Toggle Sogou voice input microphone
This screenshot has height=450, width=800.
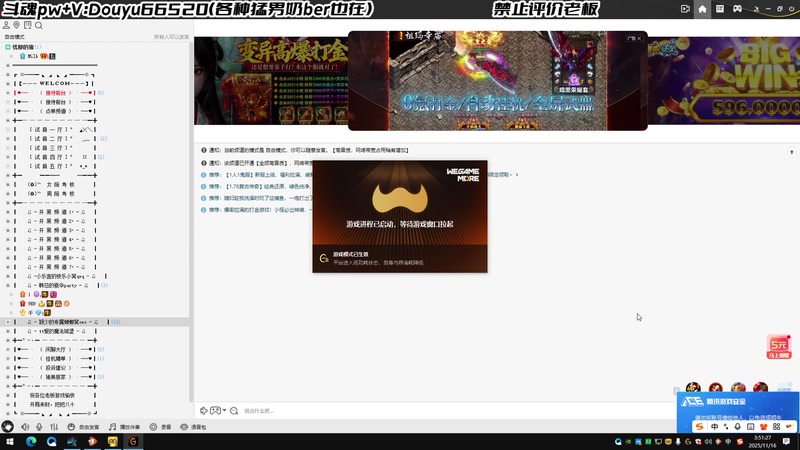[x=738, y=427]
